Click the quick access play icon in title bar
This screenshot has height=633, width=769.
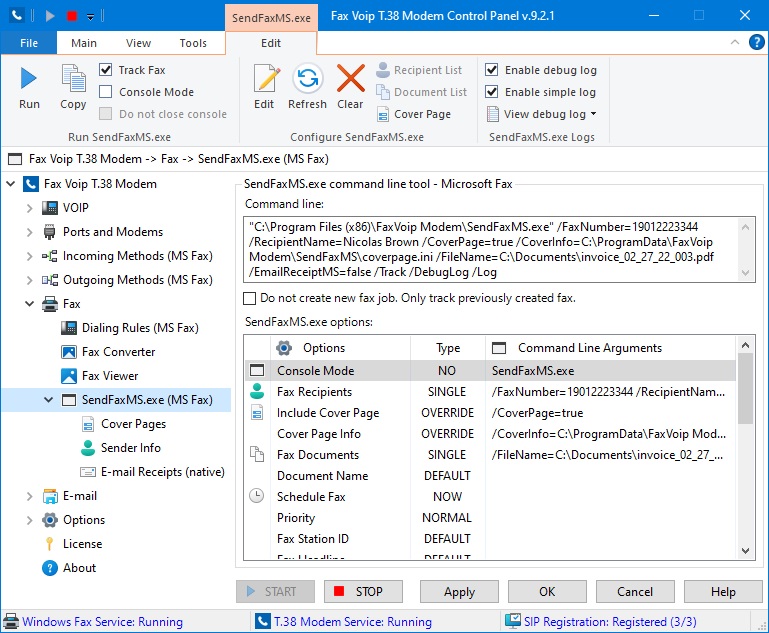pos(50,16)
